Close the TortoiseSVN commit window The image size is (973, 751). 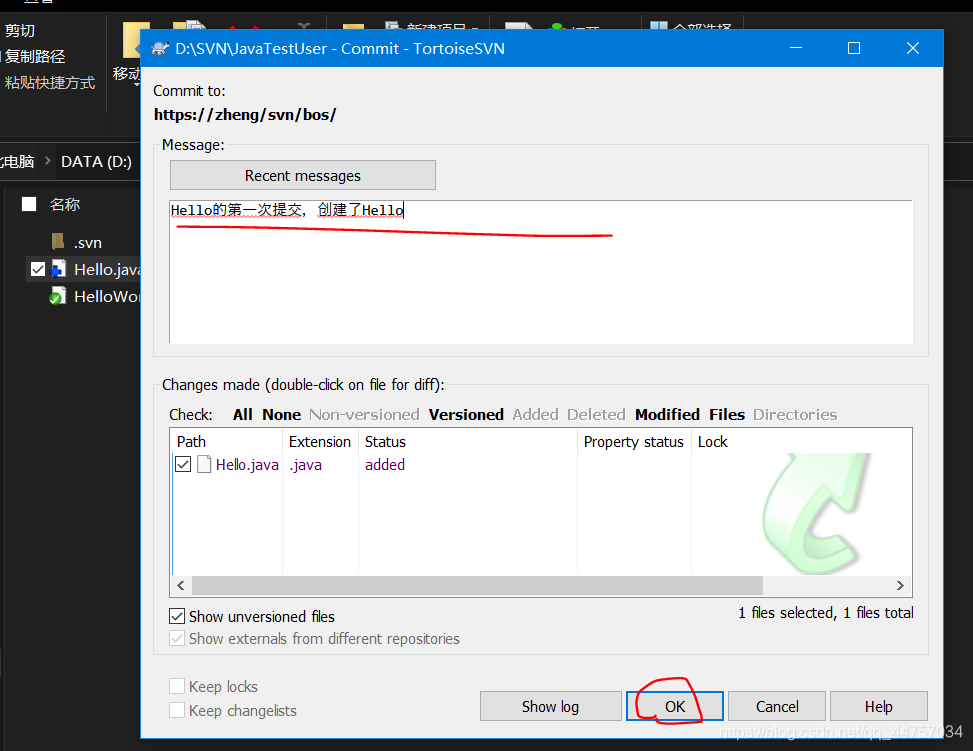pyautogui.click(x=913, y=48)
